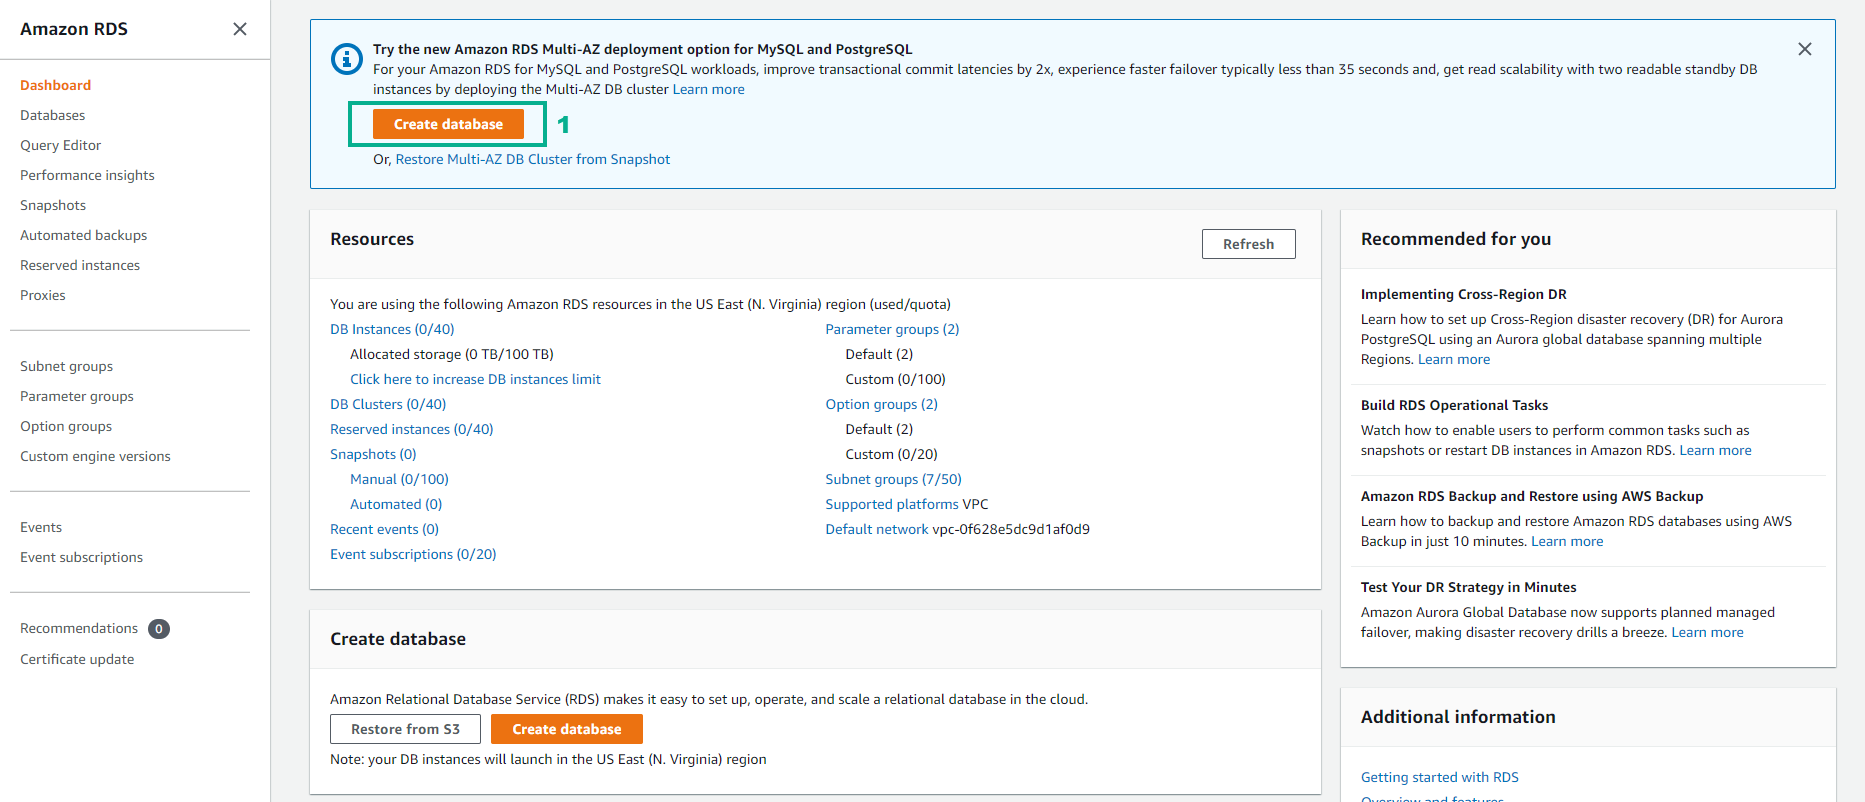This screenshot has width=1865, height=802.
Task: Open DB Instances (0/40) link
Action: (392, 329)
